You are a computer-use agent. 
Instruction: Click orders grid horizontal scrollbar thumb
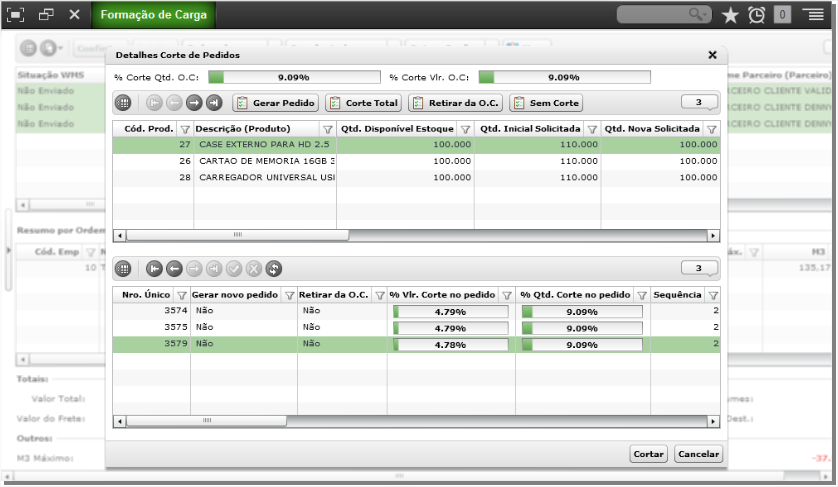tap(207, 421)
